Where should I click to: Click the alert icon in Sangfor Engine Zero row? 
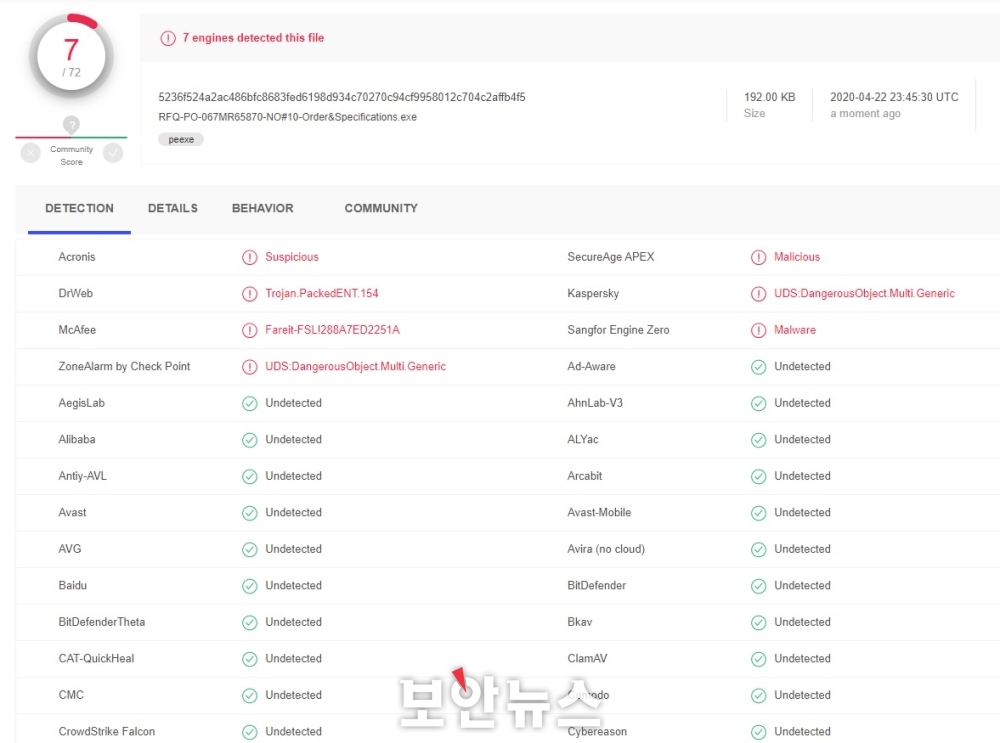click(x=758, y=330)
